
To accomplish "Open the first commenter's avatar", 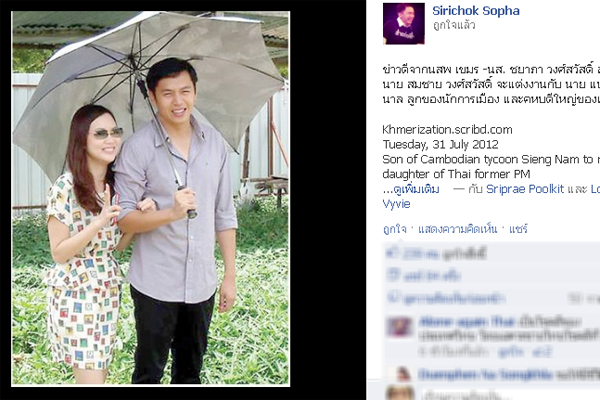I will (400, 327).
